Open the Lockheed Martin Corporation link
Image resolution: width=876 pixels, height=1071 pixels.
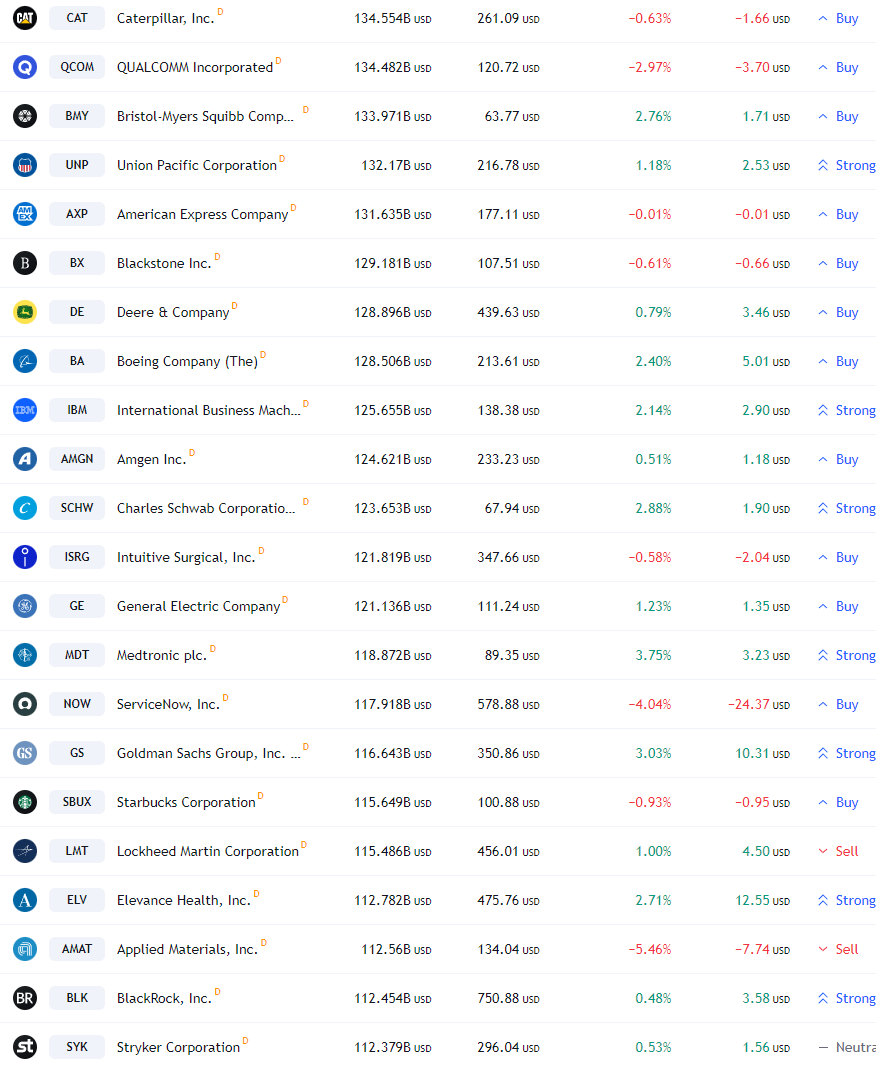pyautogui.click(x=208, y=852)
